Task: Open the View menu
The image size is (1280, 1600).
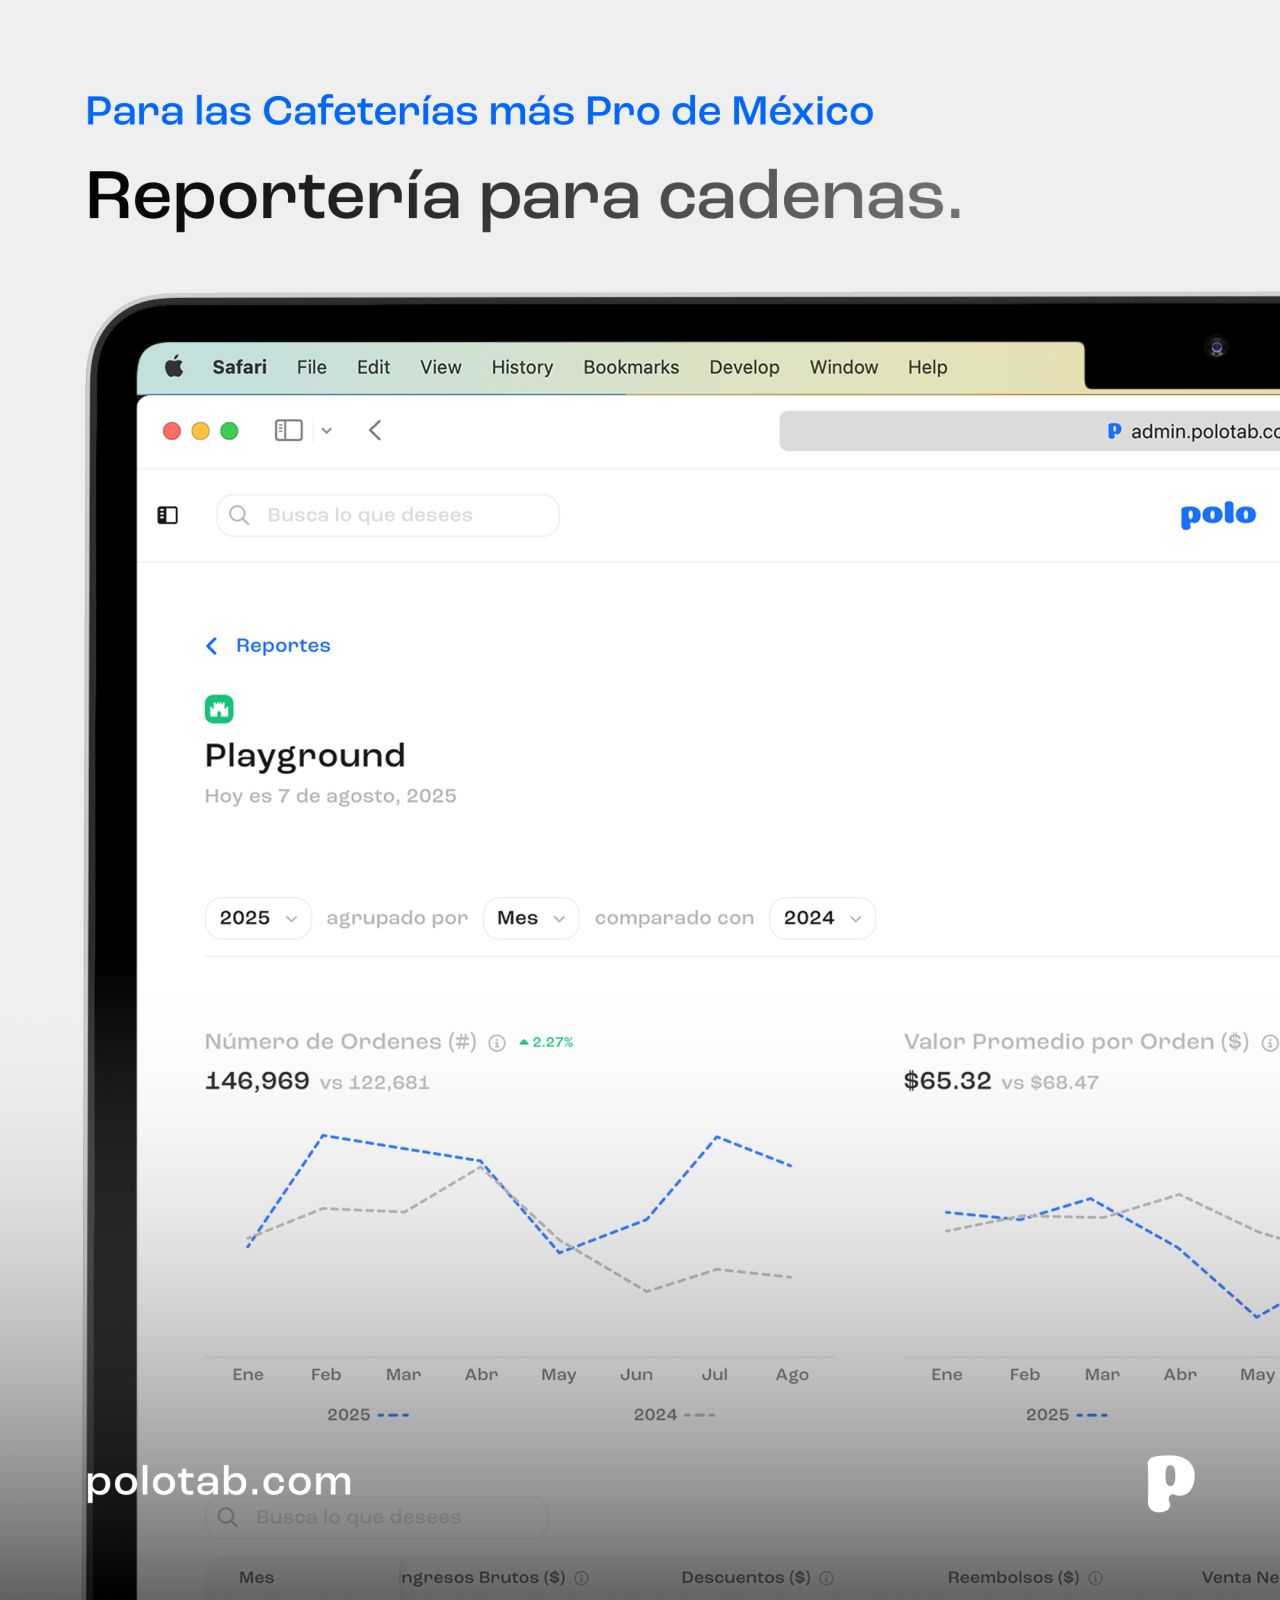Action: (x=440, y=367)
